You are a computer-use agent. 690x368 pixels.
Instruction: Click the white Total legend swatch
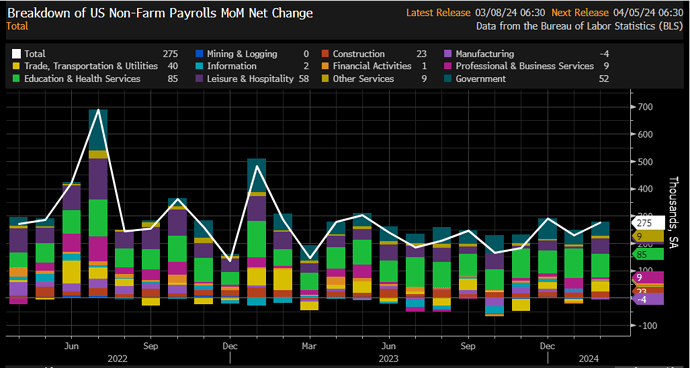tap(16, 54)
